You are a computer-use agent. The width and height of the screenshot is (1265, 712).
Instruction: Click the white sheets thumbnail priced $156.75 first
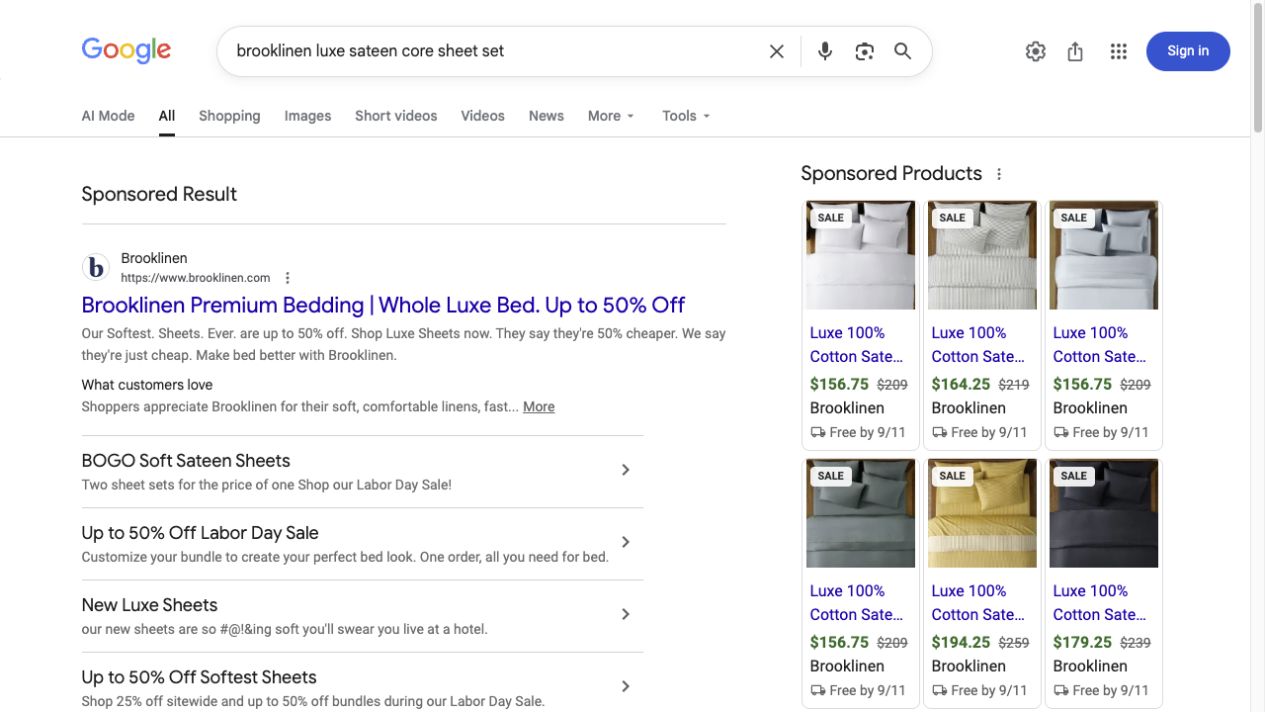pos(860,255)
